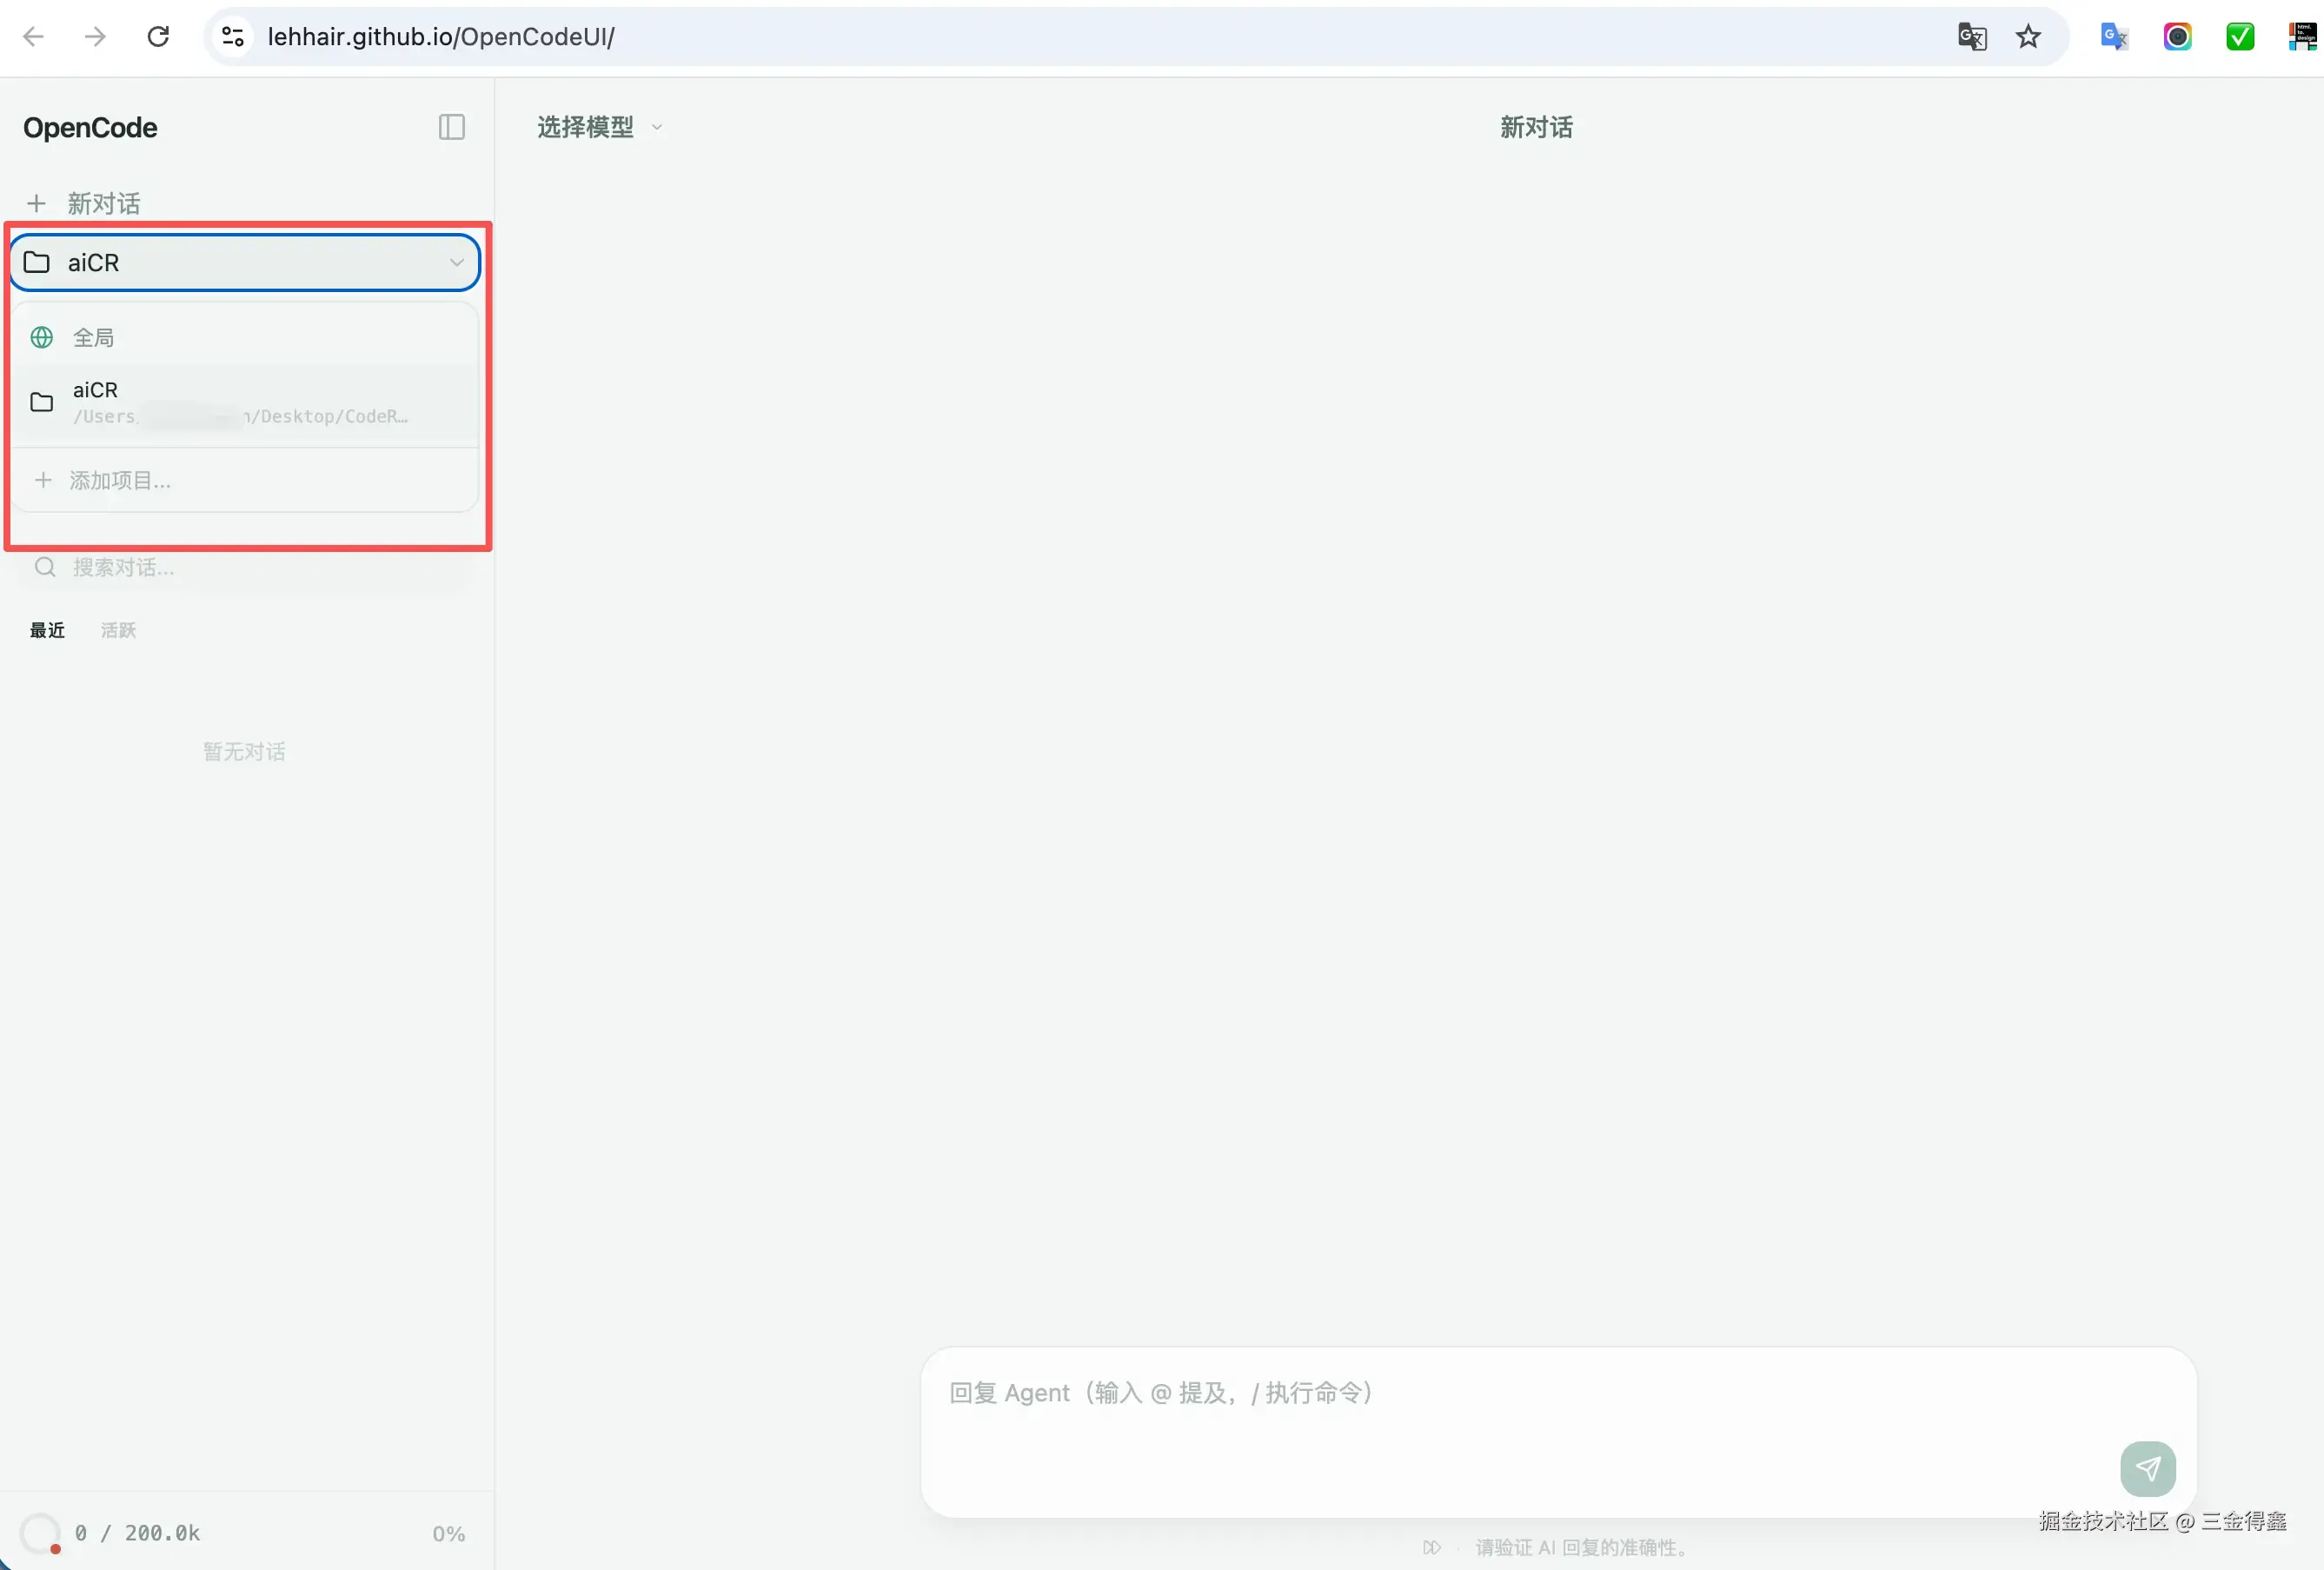This screenshot has height=1570, width=2324.
Task: Click the send message paper-plane button
Action: [x=2146, y=1467]
